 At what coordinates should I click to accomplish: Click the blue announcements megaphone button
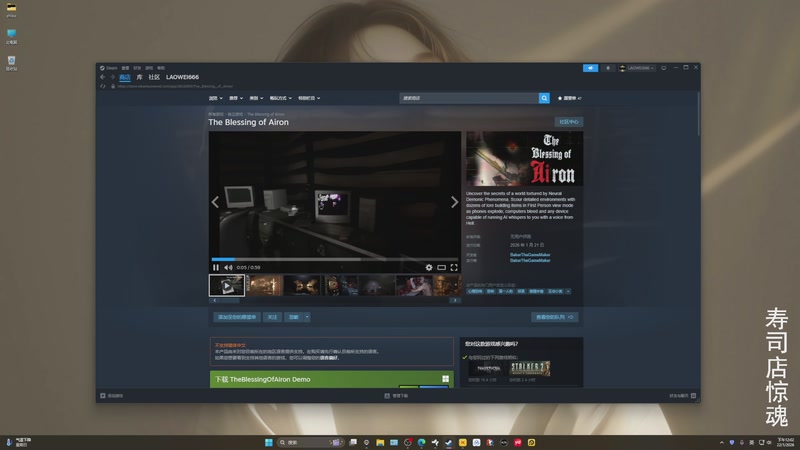coord(590,68)
